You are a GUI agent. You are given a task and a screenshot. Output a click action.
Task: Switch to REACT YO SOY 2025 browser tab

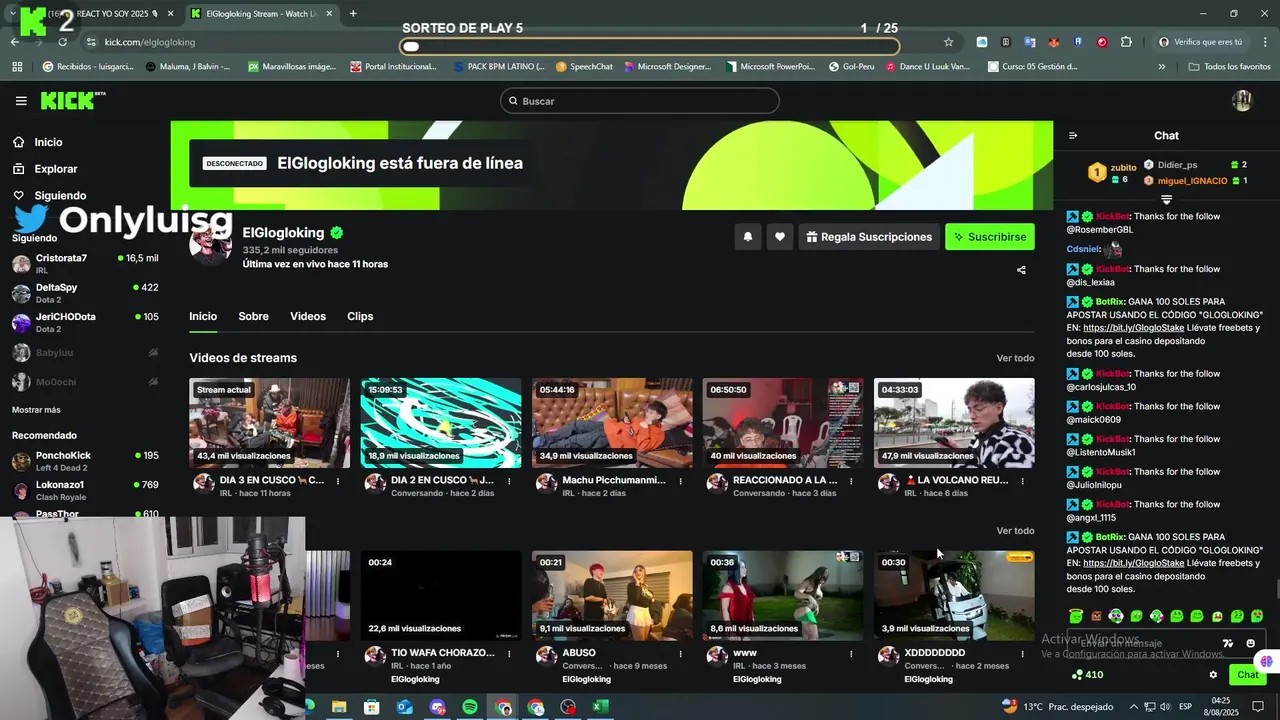[100, 14]
